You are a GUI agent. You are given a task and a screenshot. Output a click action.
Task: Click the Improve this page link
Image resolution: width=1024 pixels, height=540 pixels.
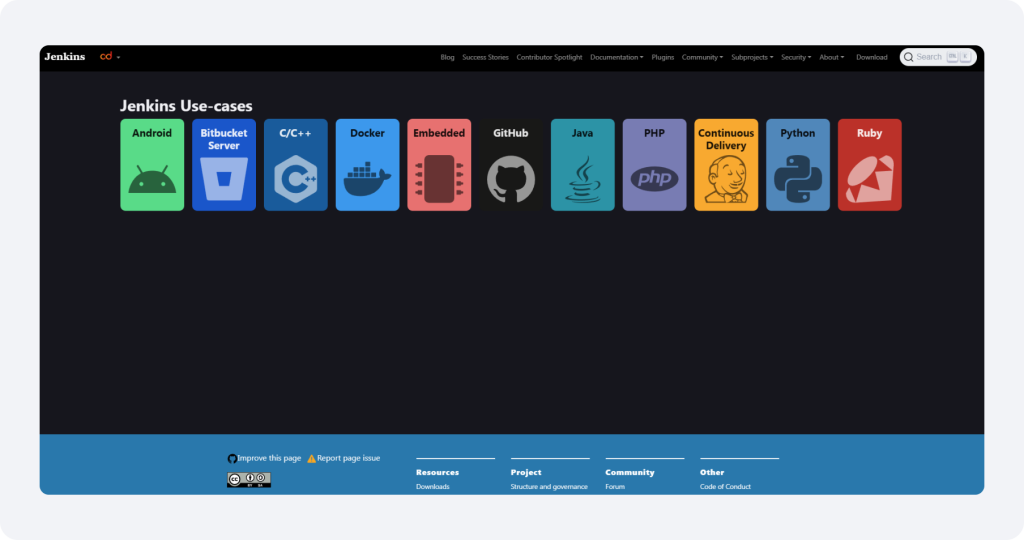click(264, 458)
